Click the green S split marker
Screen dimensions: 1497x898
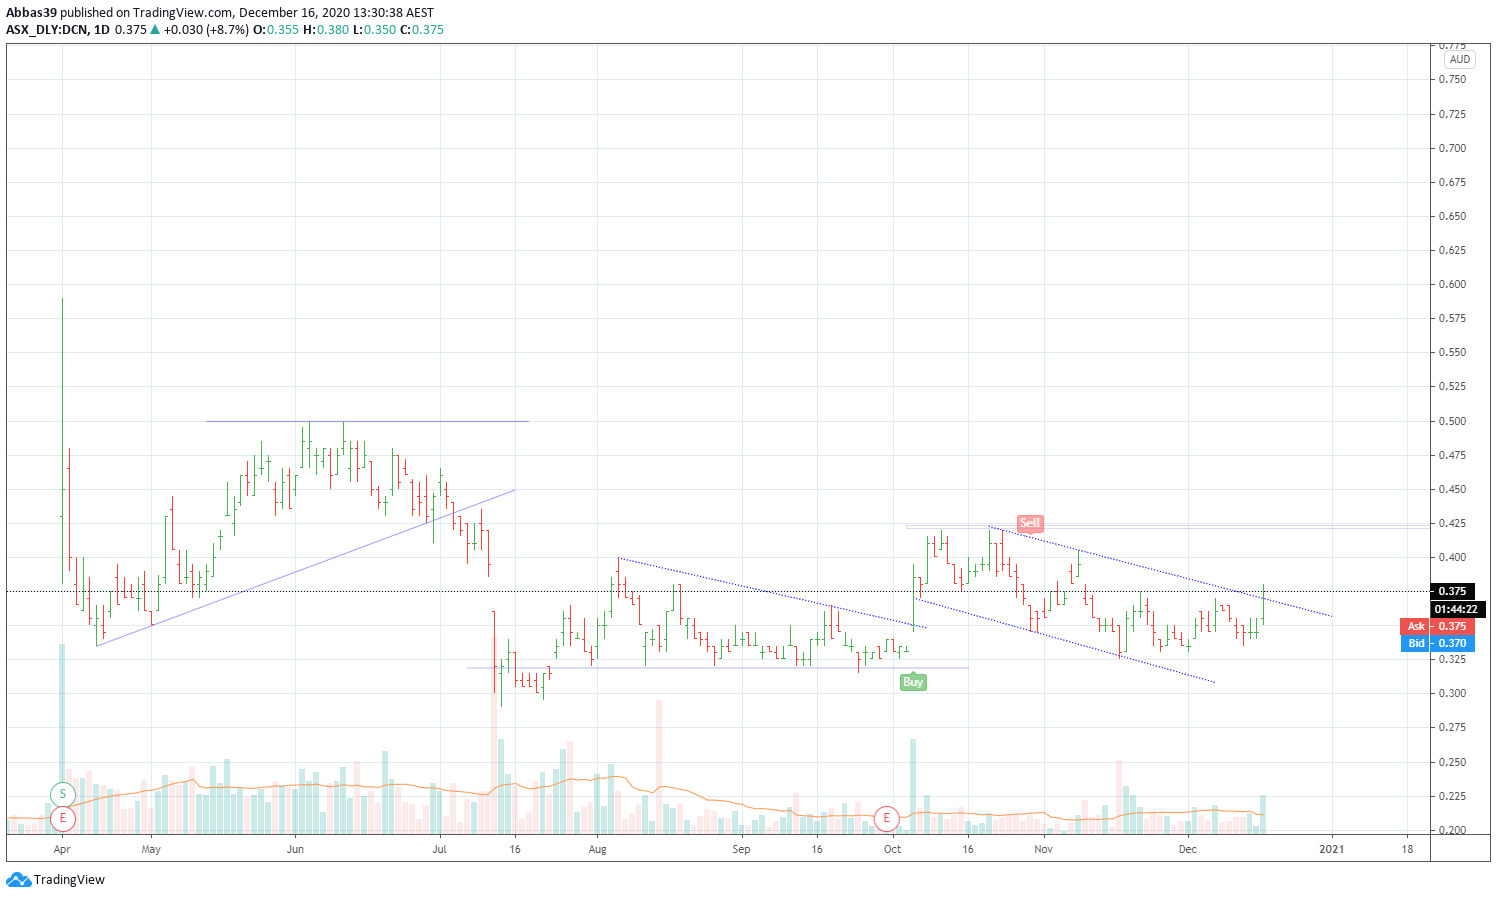(62, 795)
